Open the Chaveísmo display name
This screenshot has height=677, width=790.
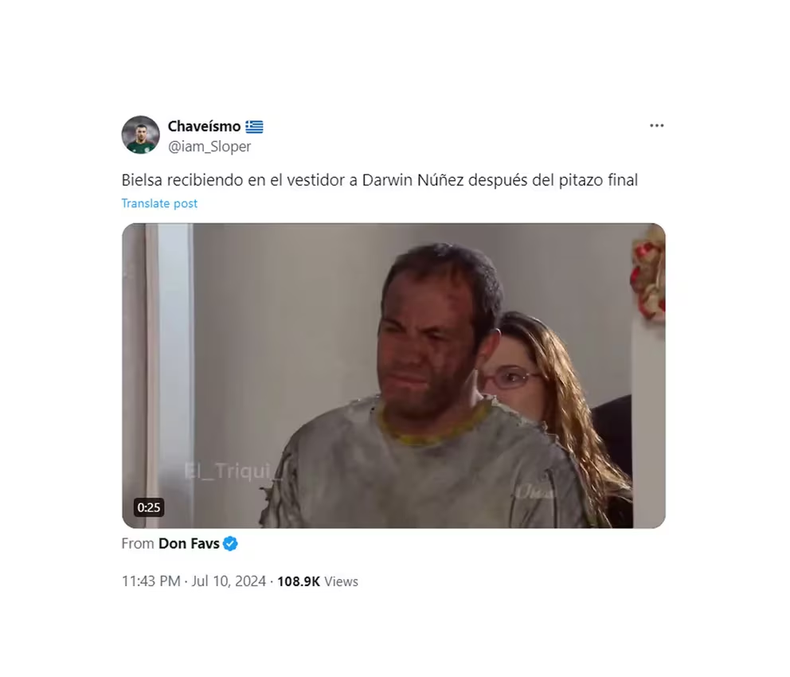point(204,126)
